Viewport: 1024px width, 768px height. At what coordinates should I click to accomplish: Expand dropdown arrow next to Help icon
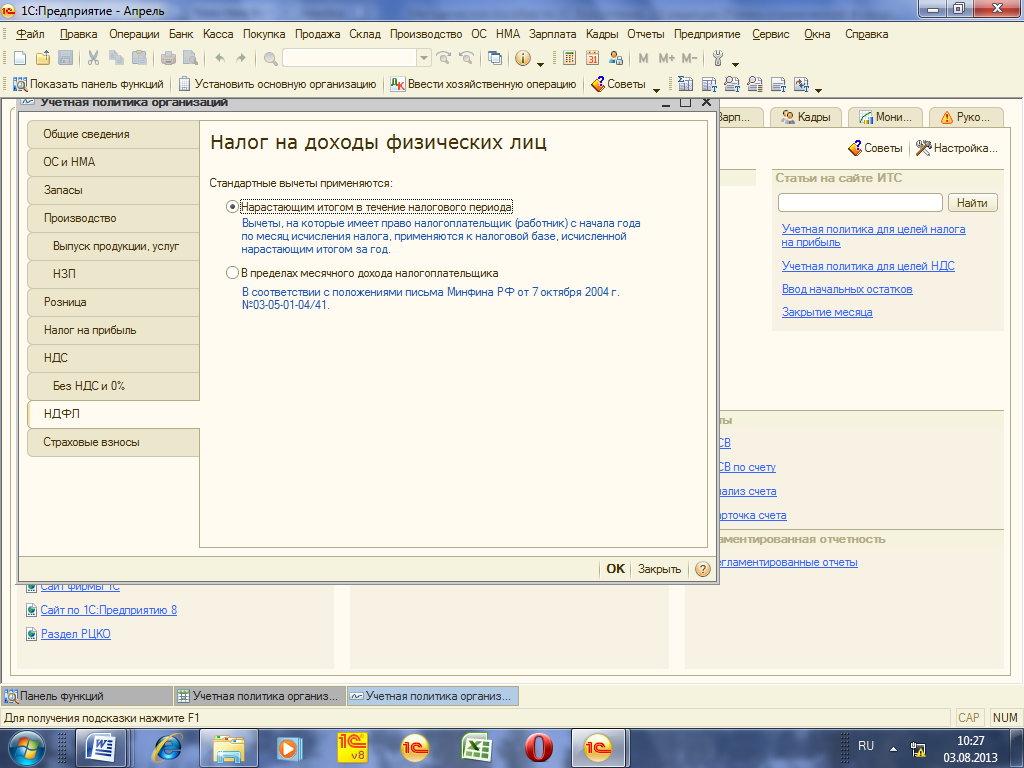540,64
